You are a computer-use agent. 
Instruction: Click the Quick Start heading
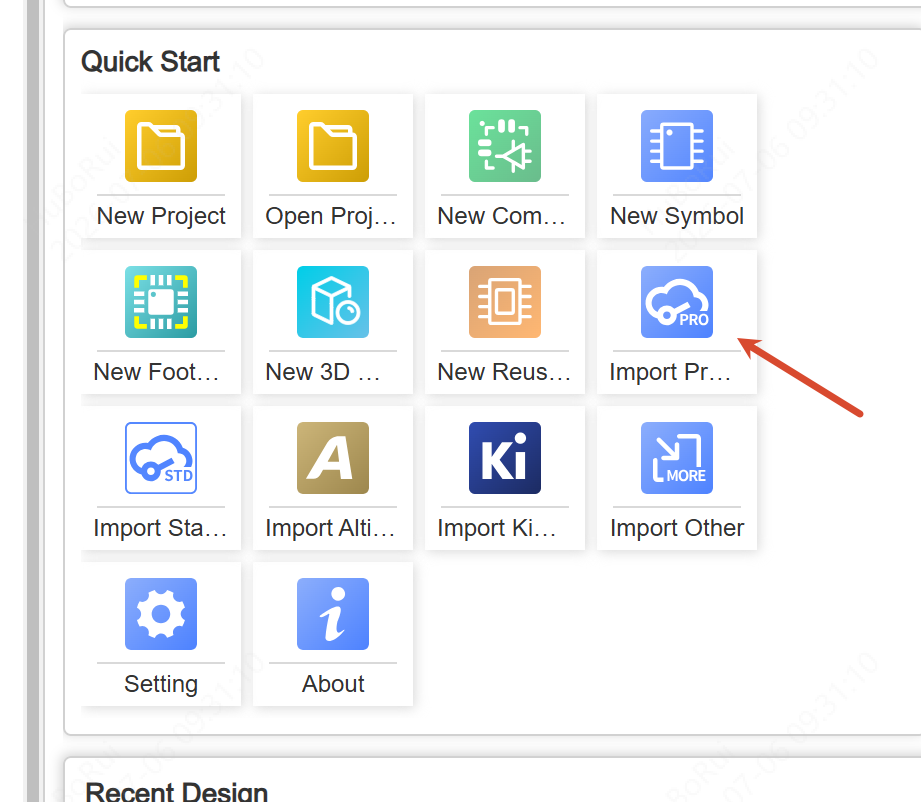pyautogui.click(x=150, y=62)
